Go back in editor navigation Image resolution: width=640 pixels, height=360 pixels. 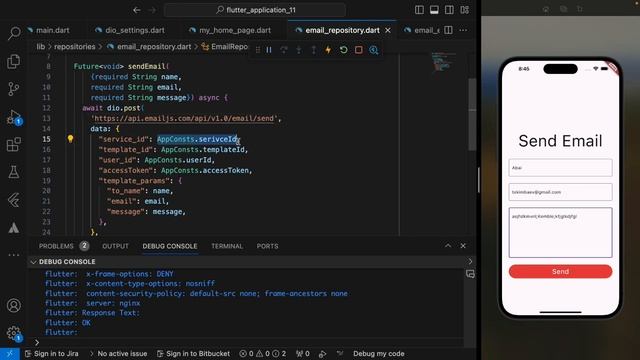click(x=137, y=10)
